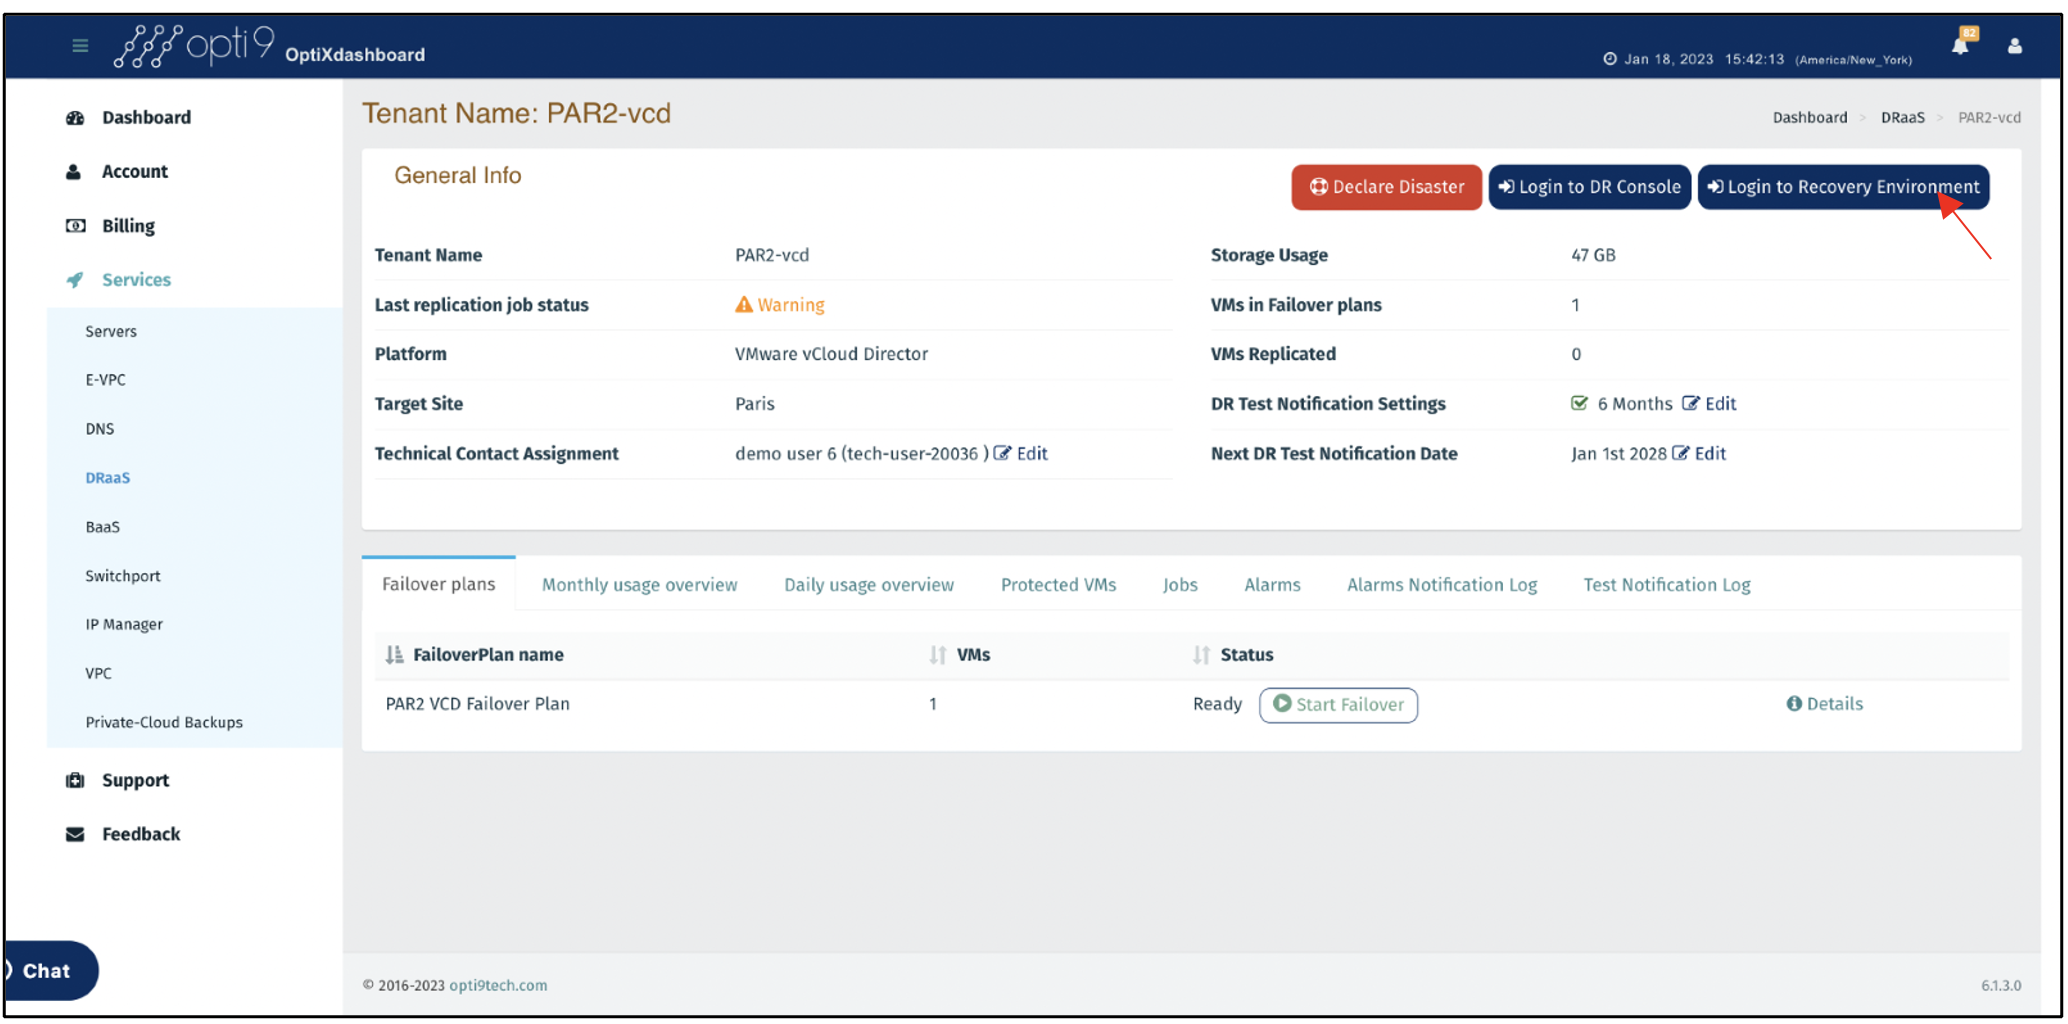Open the hamburger menu icon

pyautogui.click(x=80, y=45)
